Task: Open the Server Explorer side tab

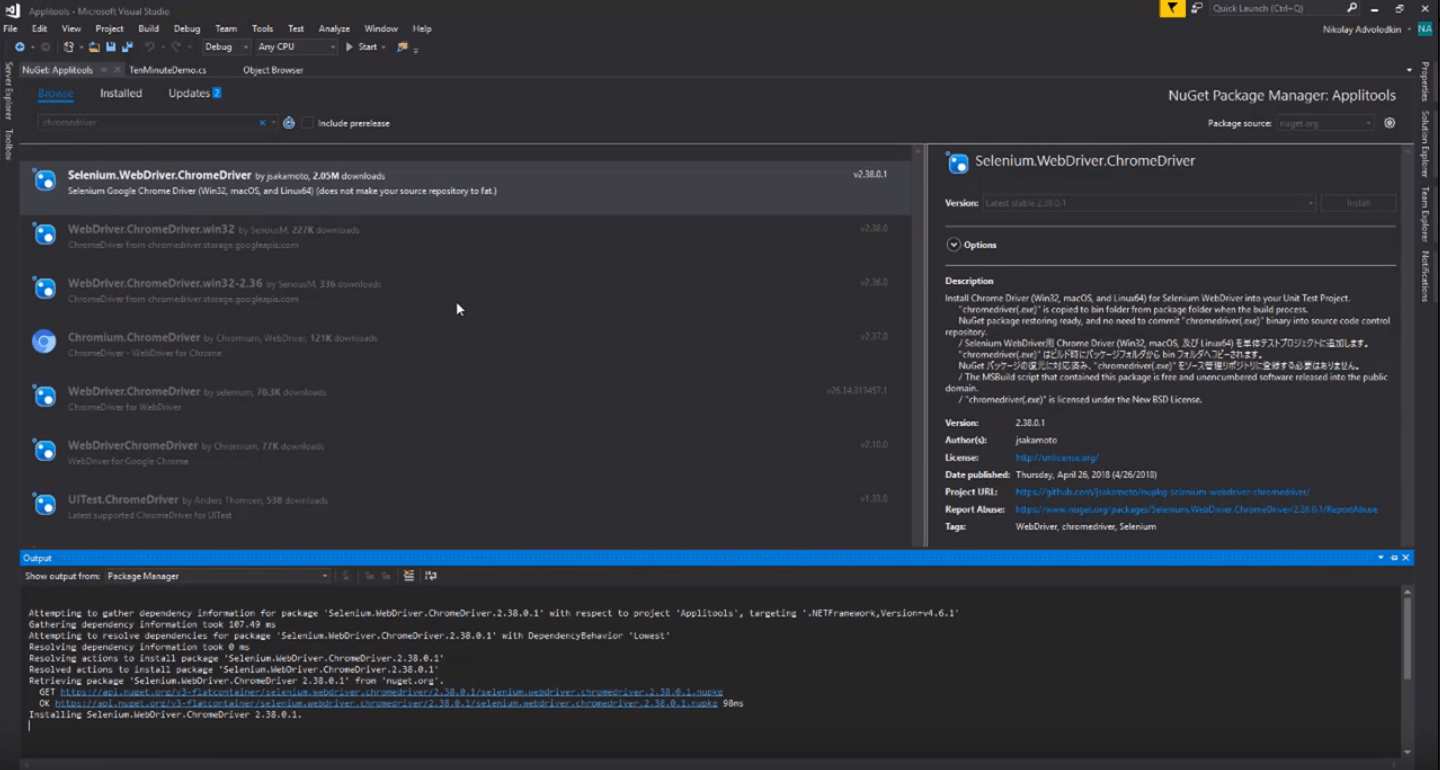Action: (x=8, y=91)
